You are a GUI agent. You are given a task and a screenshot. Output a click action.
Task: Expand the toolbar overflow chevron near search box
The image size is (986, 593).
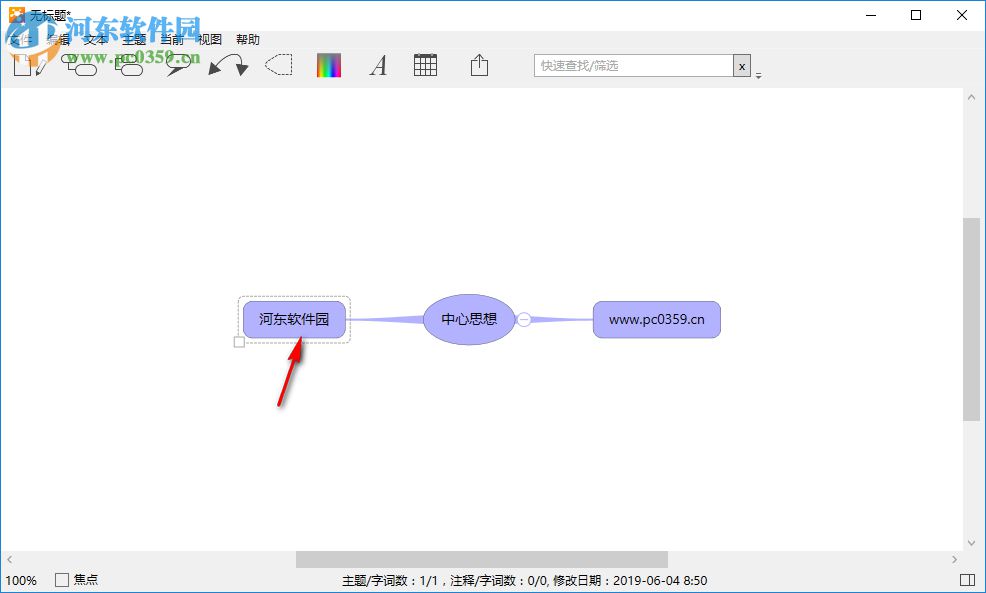point(758,74)
